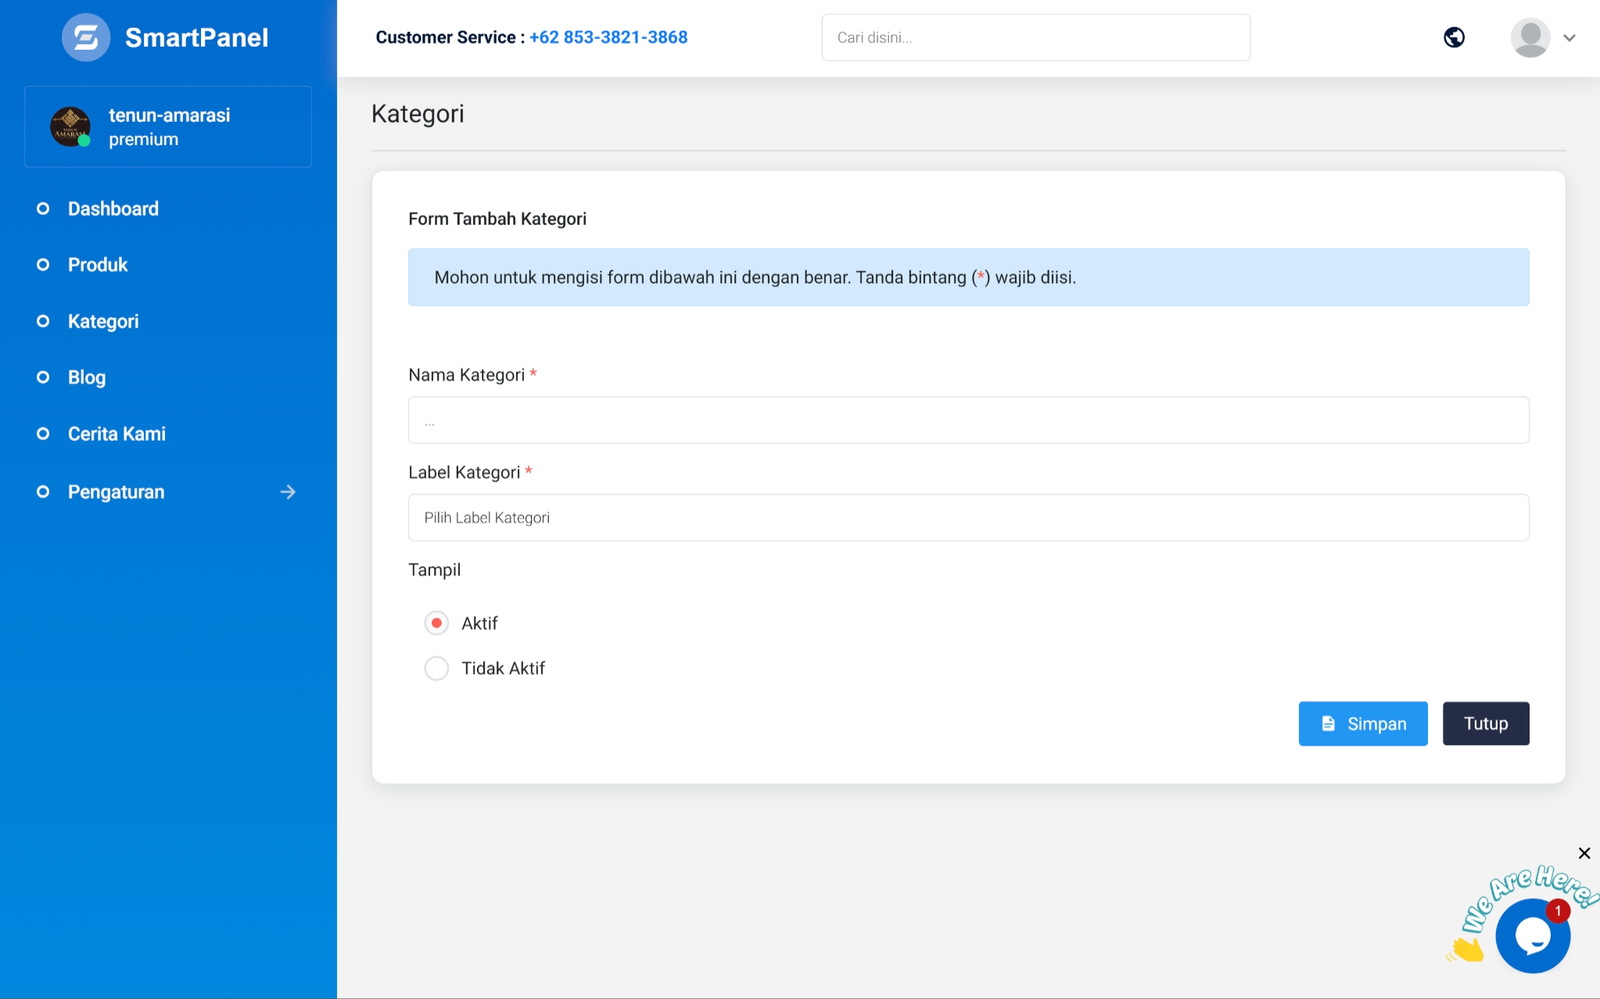
Task: Expand the user account chevron menu
Action: click(x=1569, y=38)
